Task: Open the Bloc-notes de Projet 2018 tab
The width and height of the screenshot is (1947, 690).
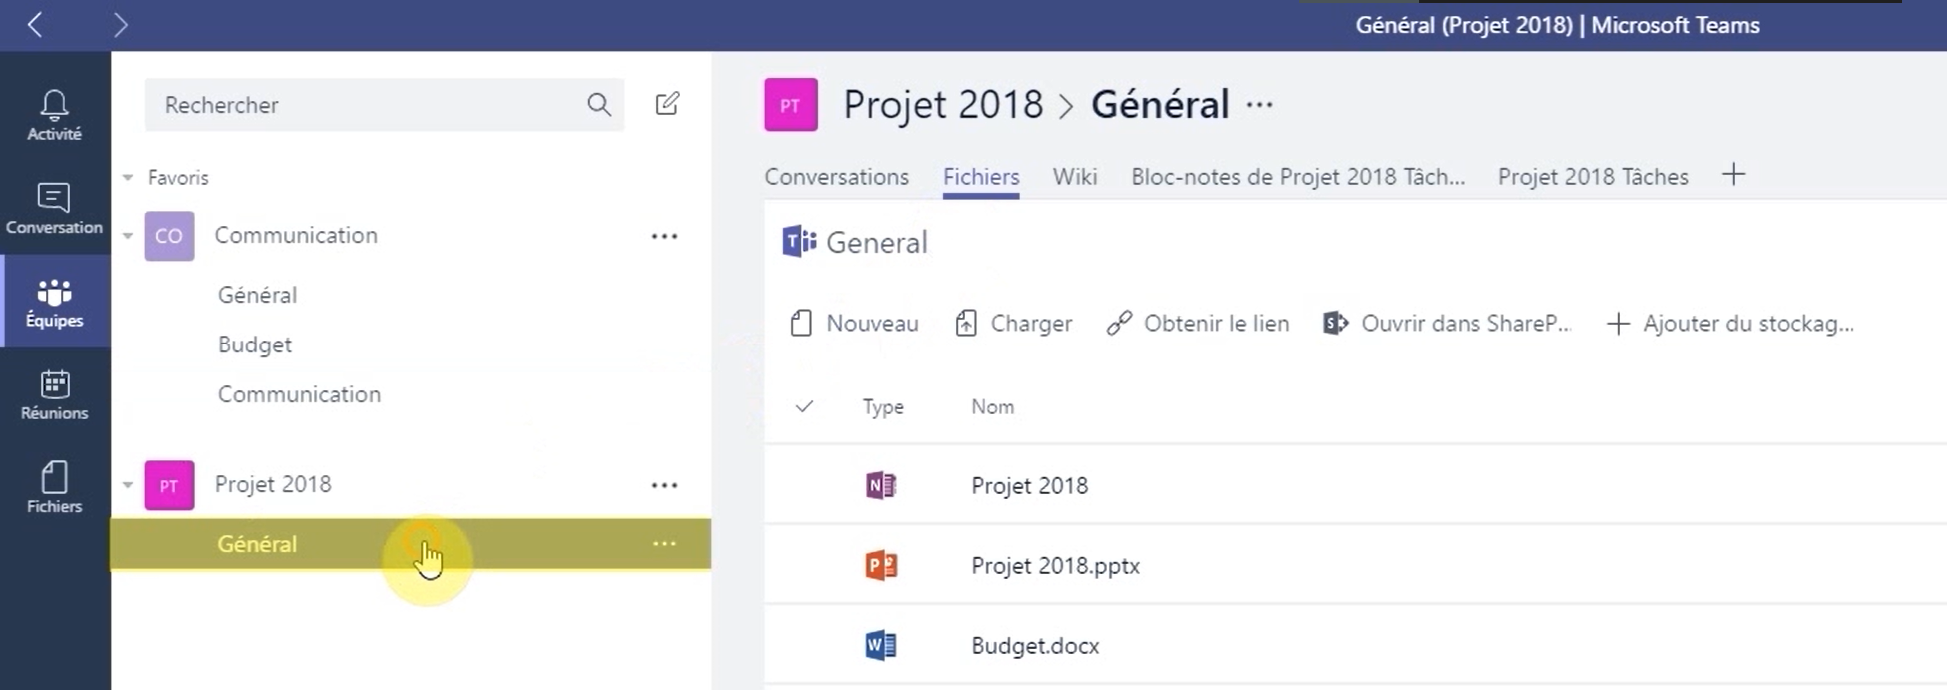Action: coord(1298,177)
